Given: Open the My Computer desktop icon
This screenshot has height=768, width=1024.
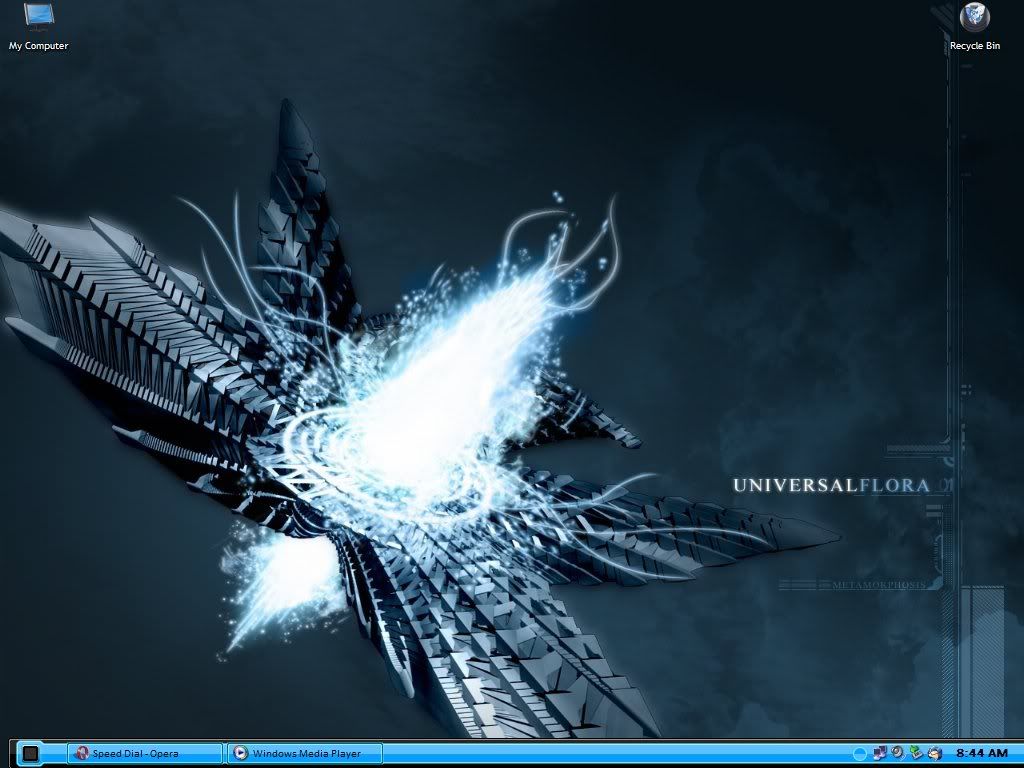Looking at the screenshot, I should pos(39,17).
